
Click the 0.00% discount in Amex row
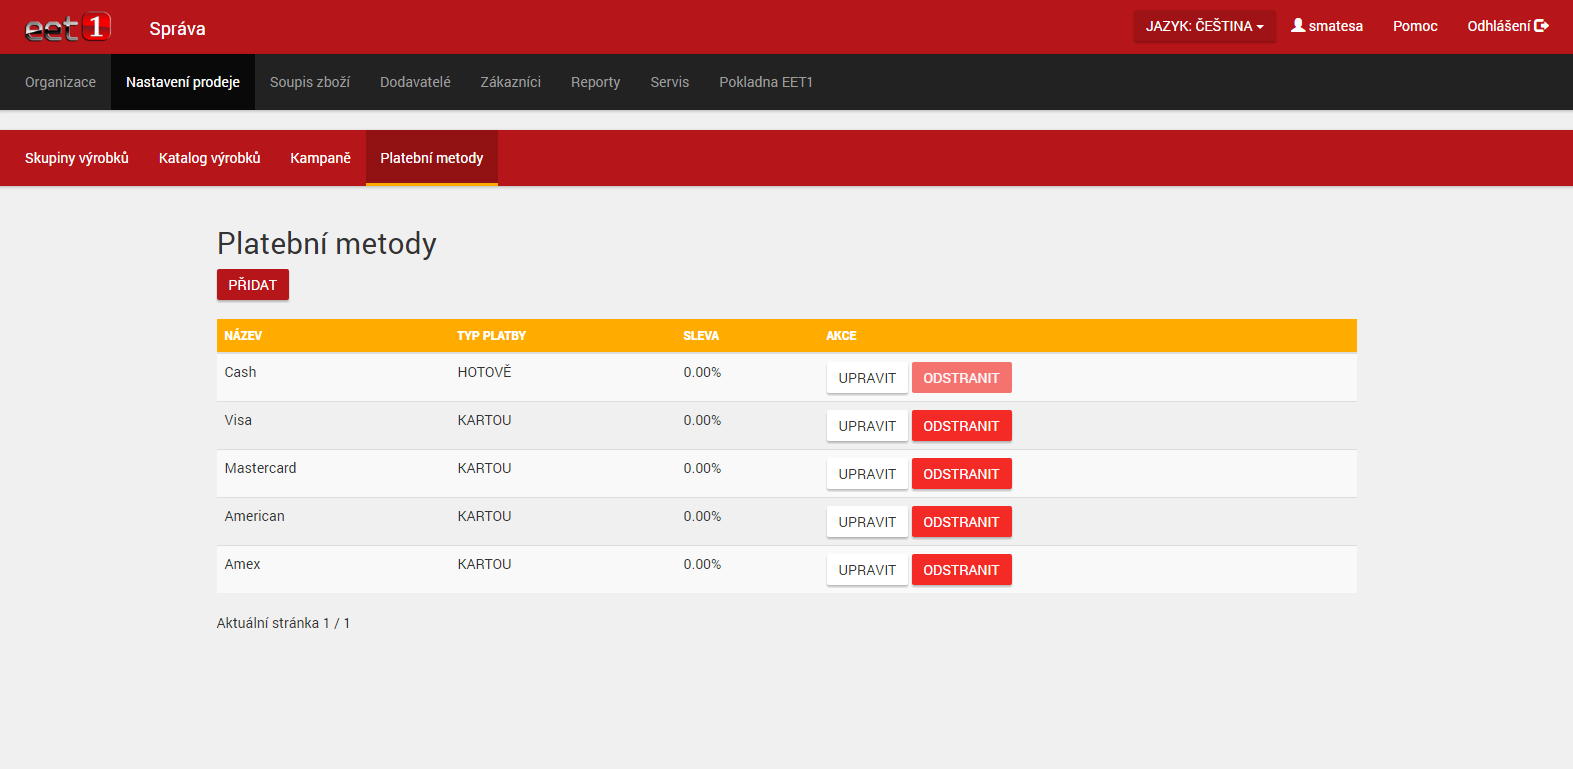[702, 564]
